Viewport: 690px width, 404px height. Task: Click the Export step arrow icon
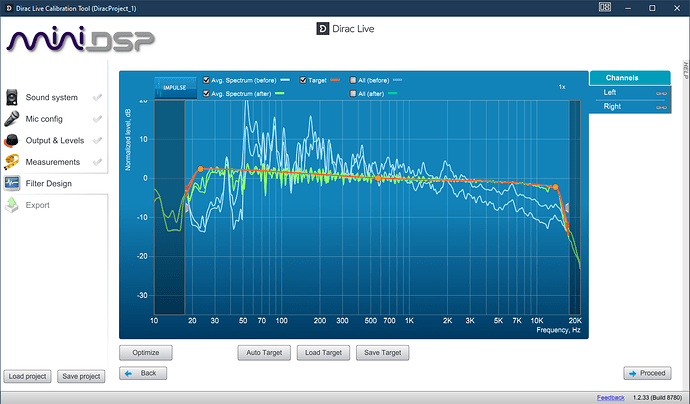point(12,205)
